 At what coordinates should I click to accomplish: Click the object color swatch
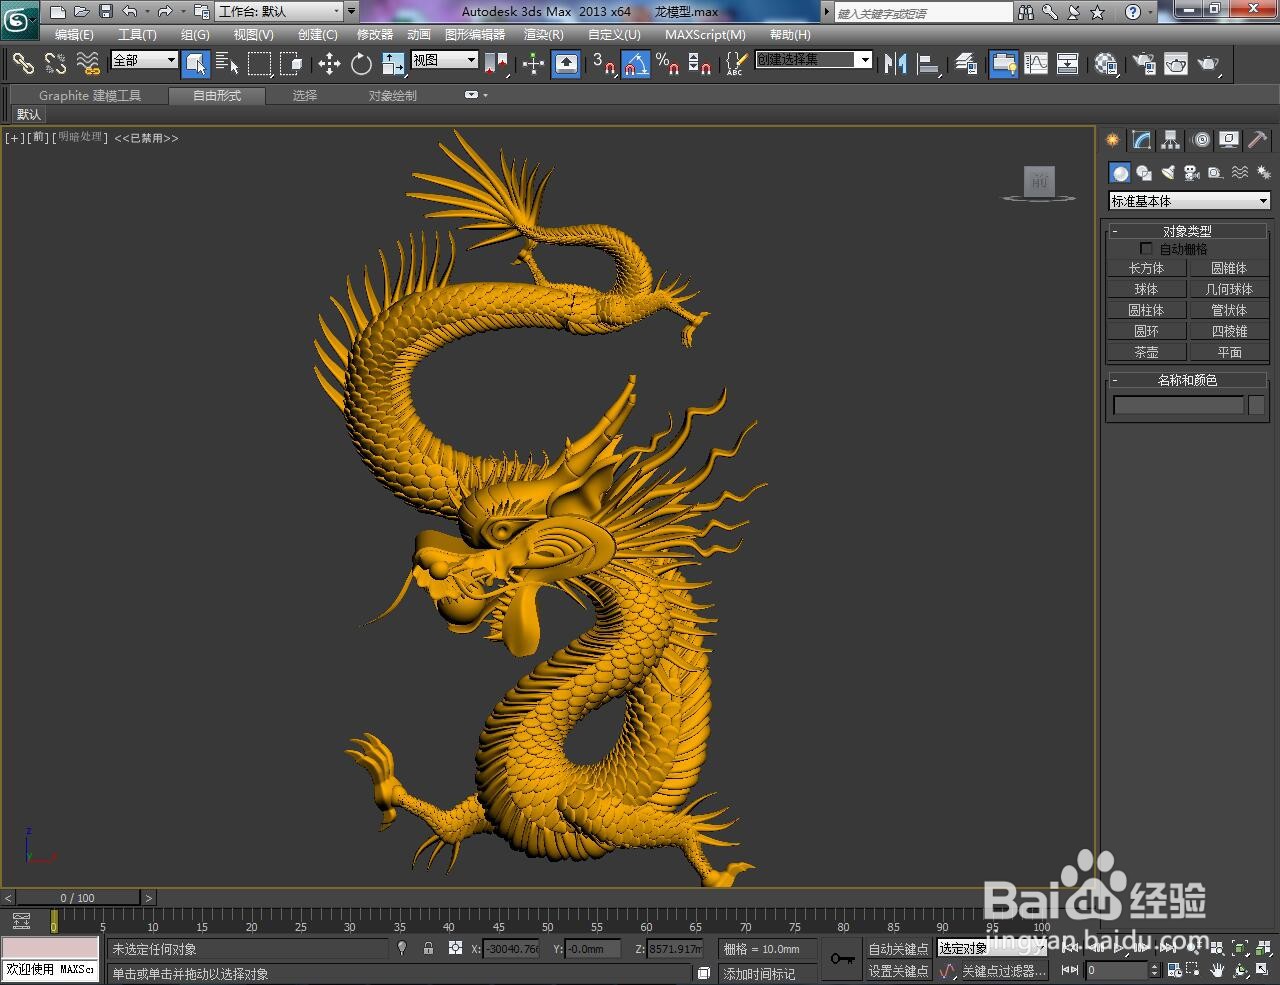[1257, 405]
